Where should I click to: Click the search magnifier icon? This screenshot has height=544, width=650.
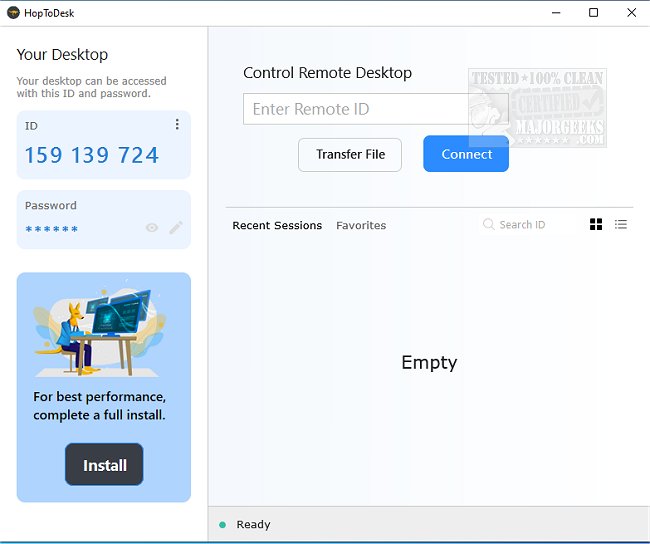click(489, 225)
